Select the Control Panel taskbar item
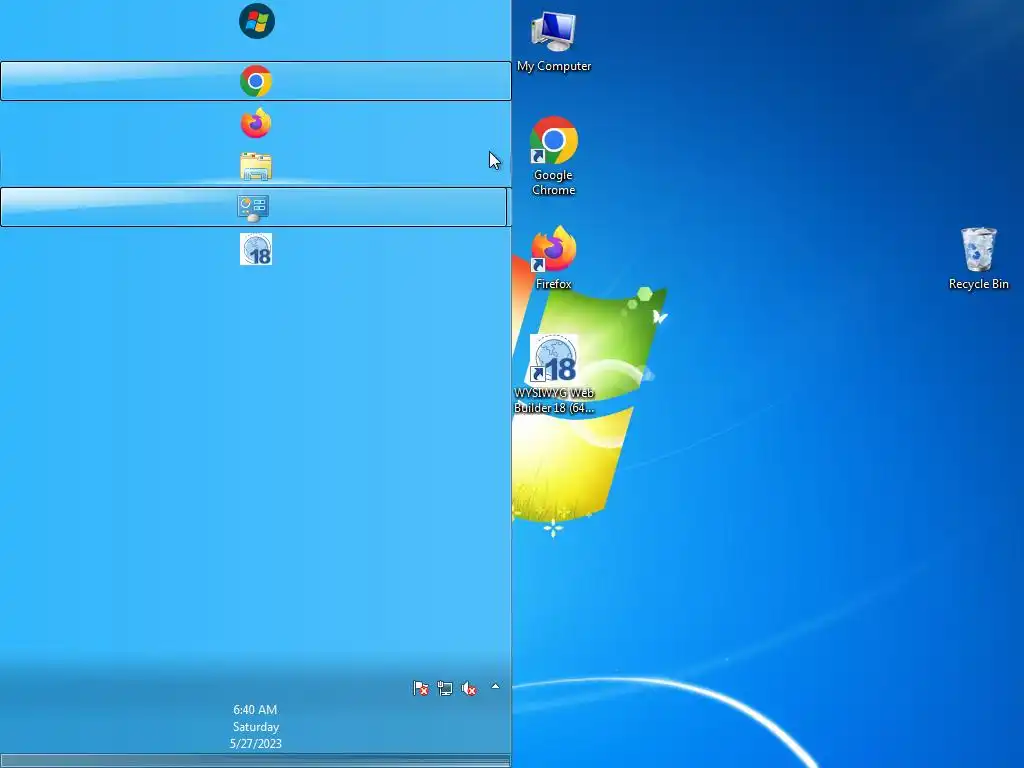 253,207
